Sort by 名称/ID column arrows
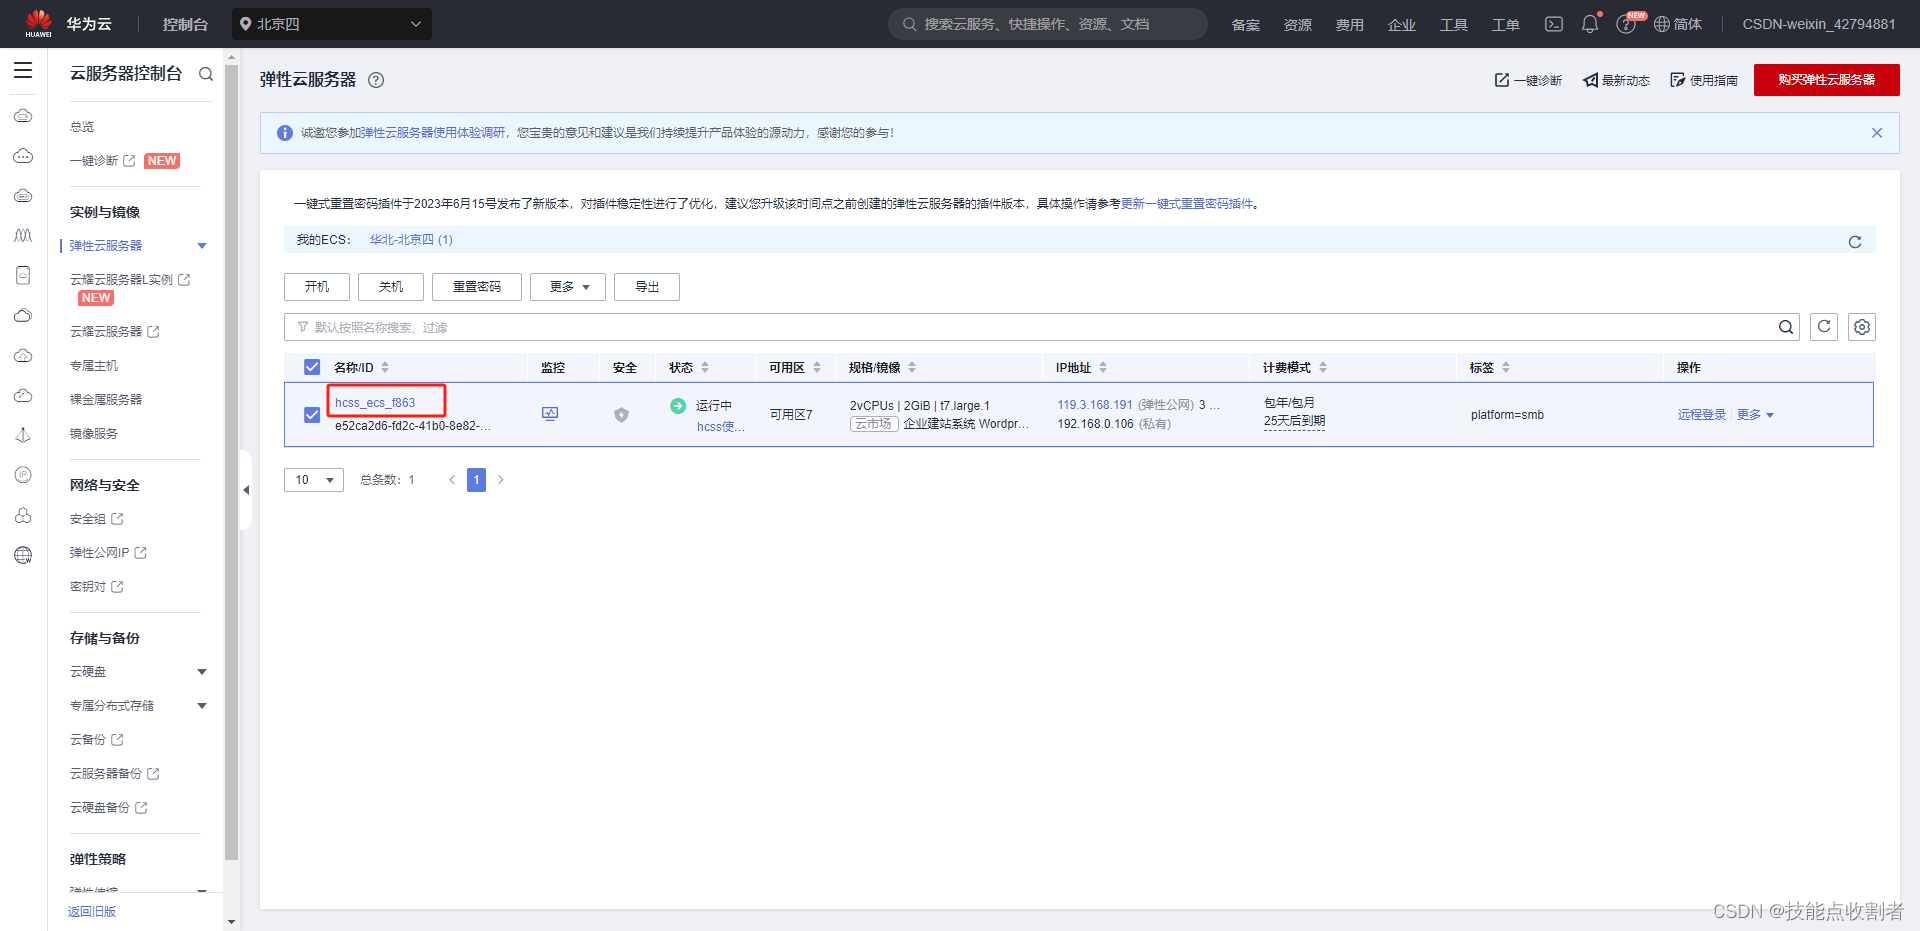 (x=385, y=368)
